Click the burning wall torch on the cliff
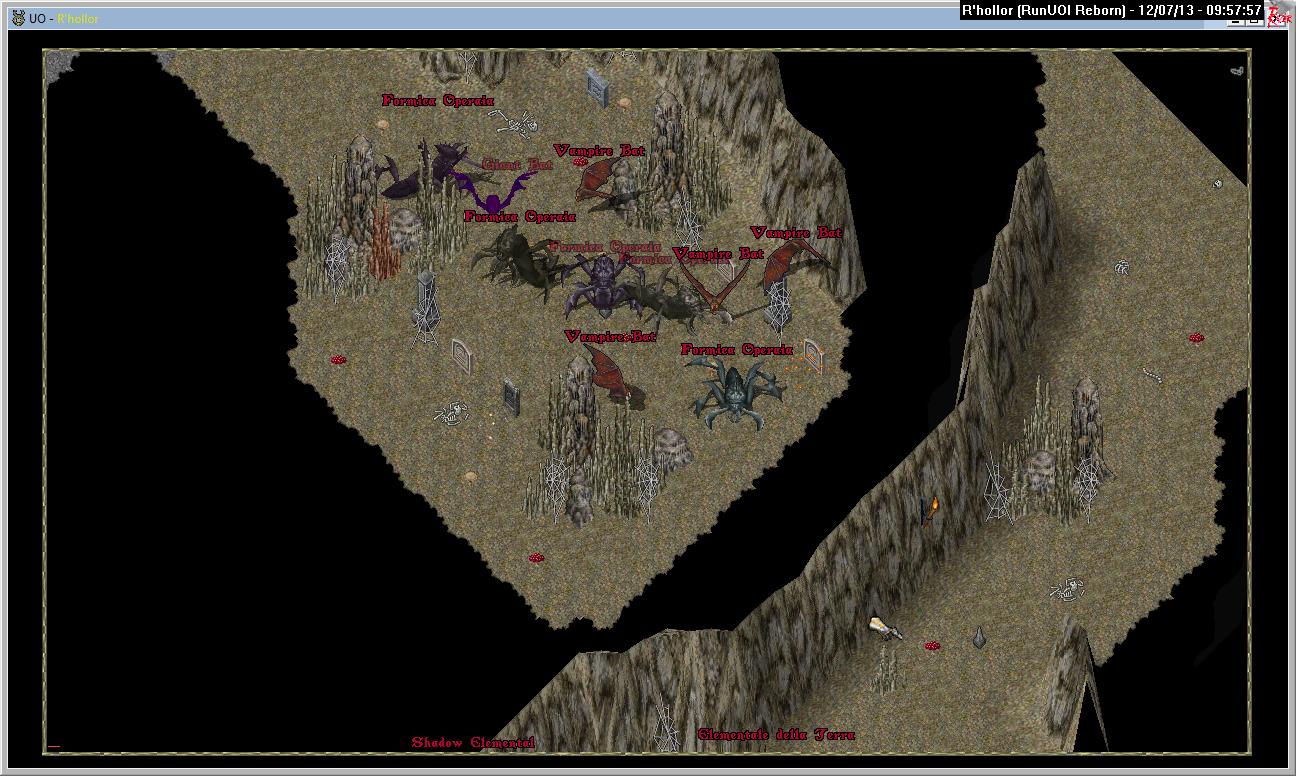Image resolution: width=1296 pixels, height=776 pixels. (x=932, y=510)
